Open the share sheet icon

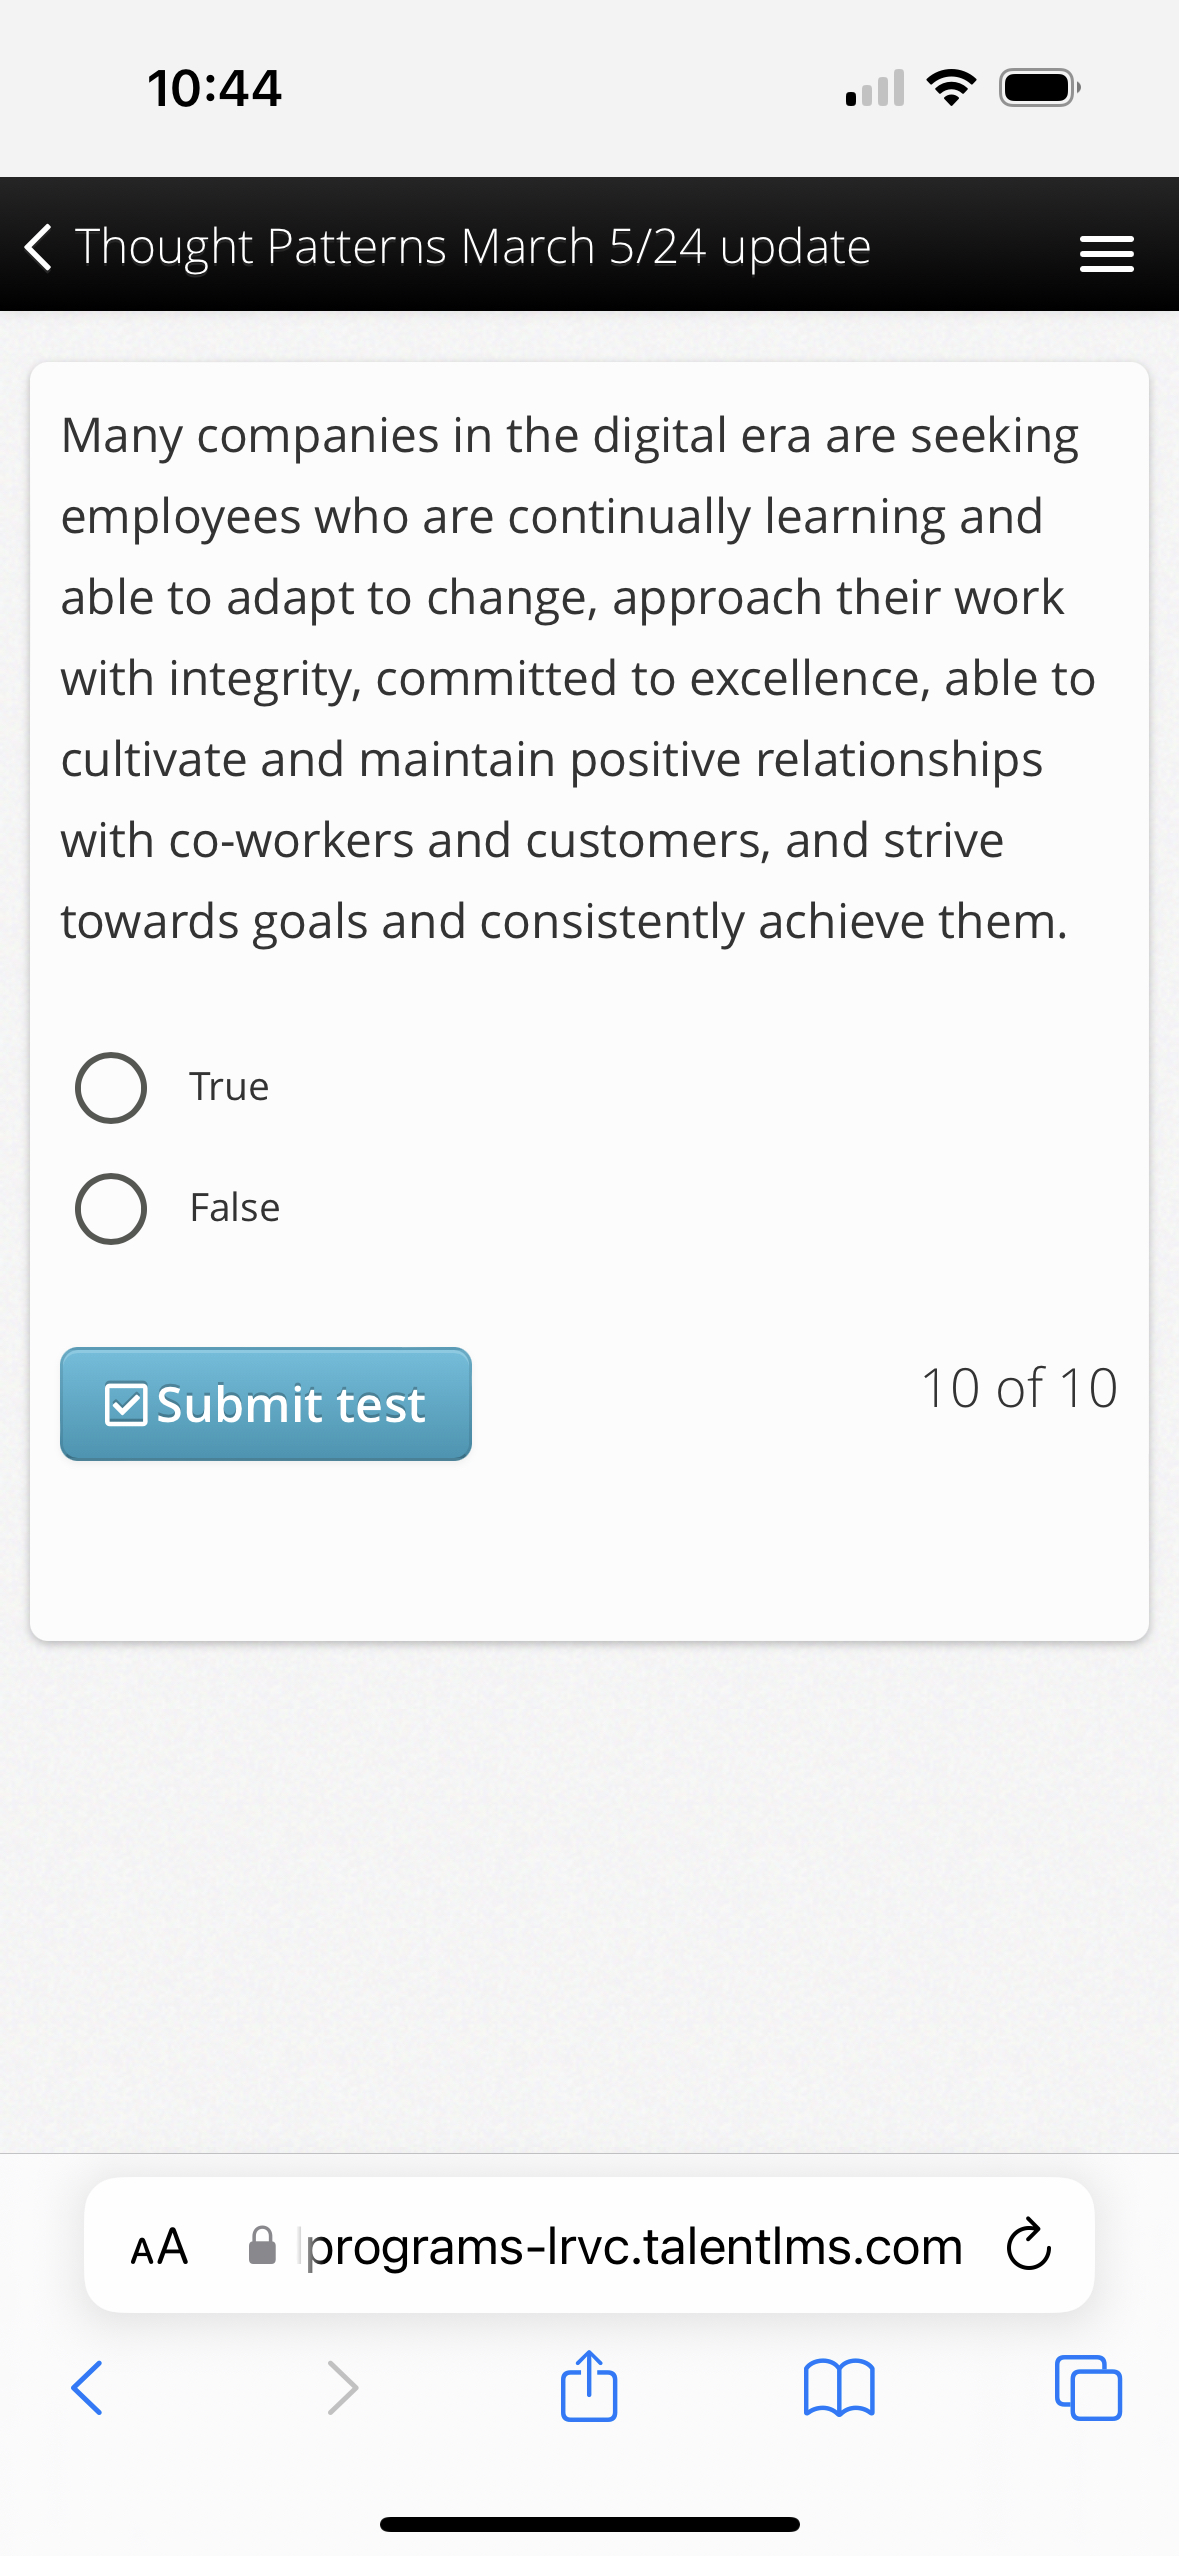[589, 2388]
